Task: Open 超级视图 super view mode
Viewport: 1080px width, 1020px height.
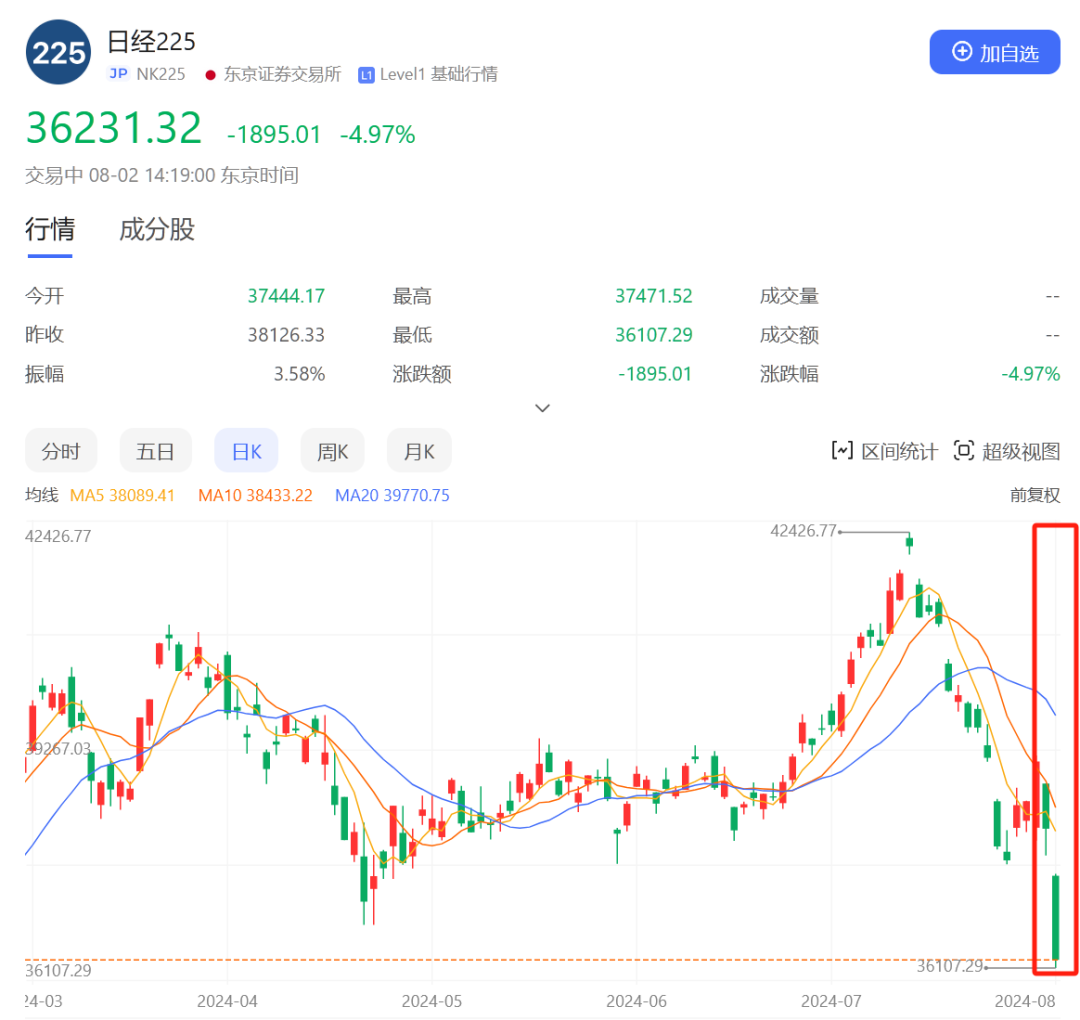Action: (1005, 451)
